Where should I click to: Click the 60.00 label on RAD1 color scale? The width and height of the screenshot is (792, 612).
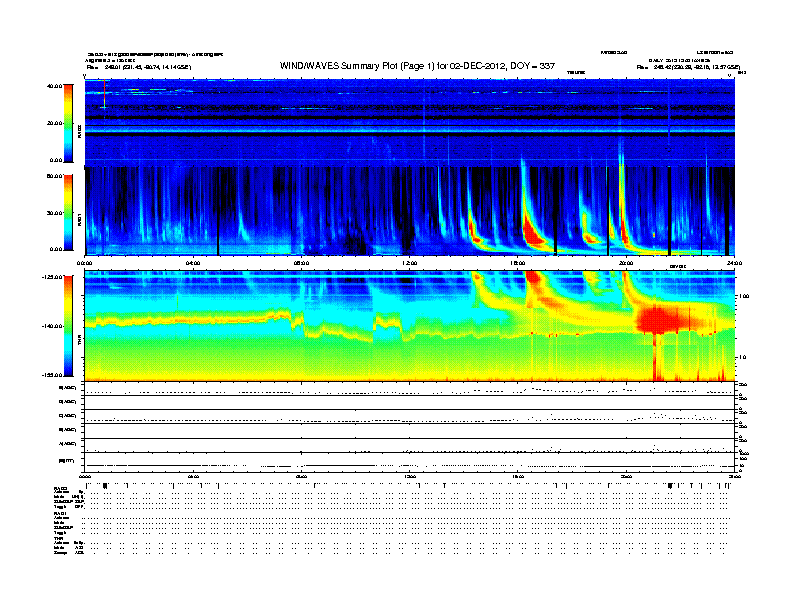coord(54,176)
